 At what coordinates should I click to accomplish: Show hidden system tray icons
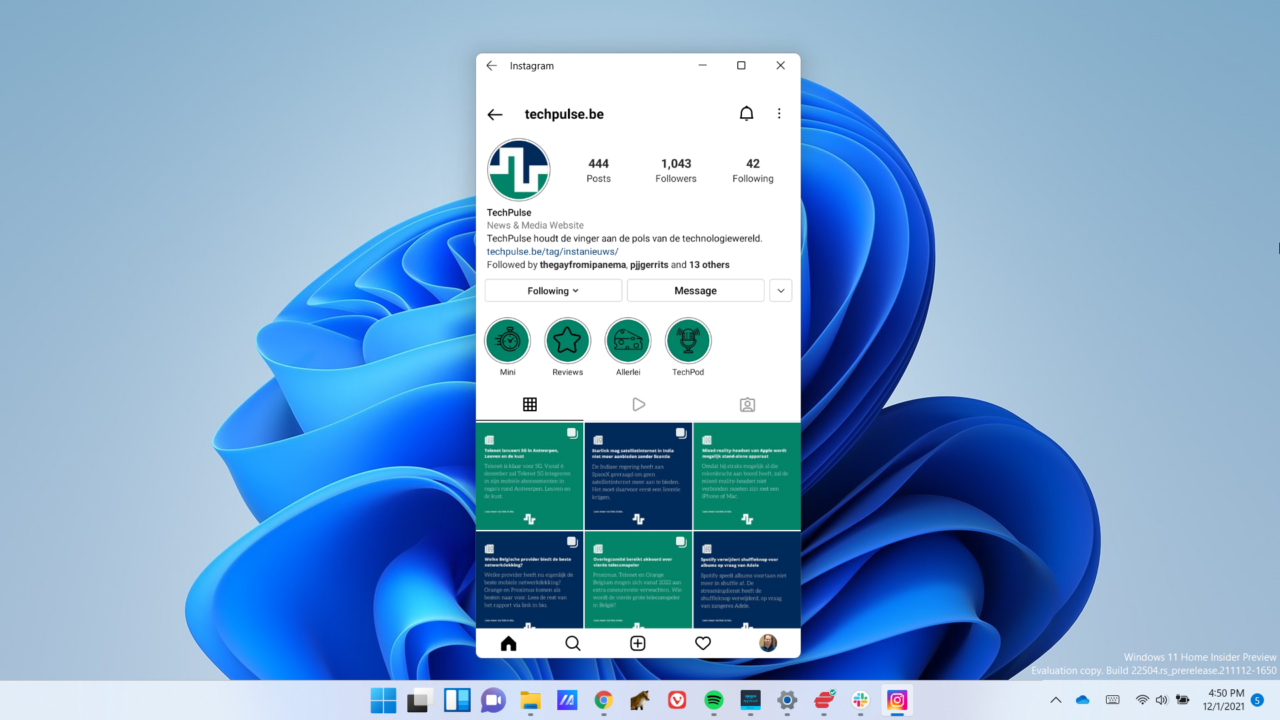[1055, 700]
